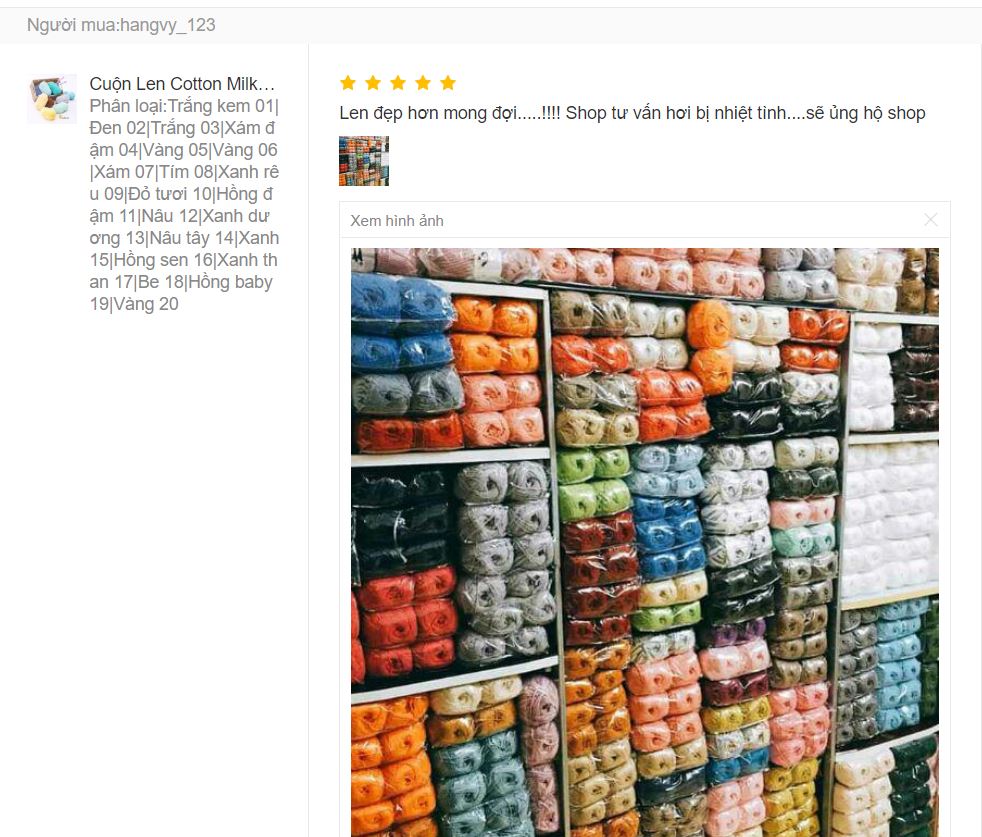Click the second rating star
982x837 pixels.
pyautogui.click(x=373, y=83)
